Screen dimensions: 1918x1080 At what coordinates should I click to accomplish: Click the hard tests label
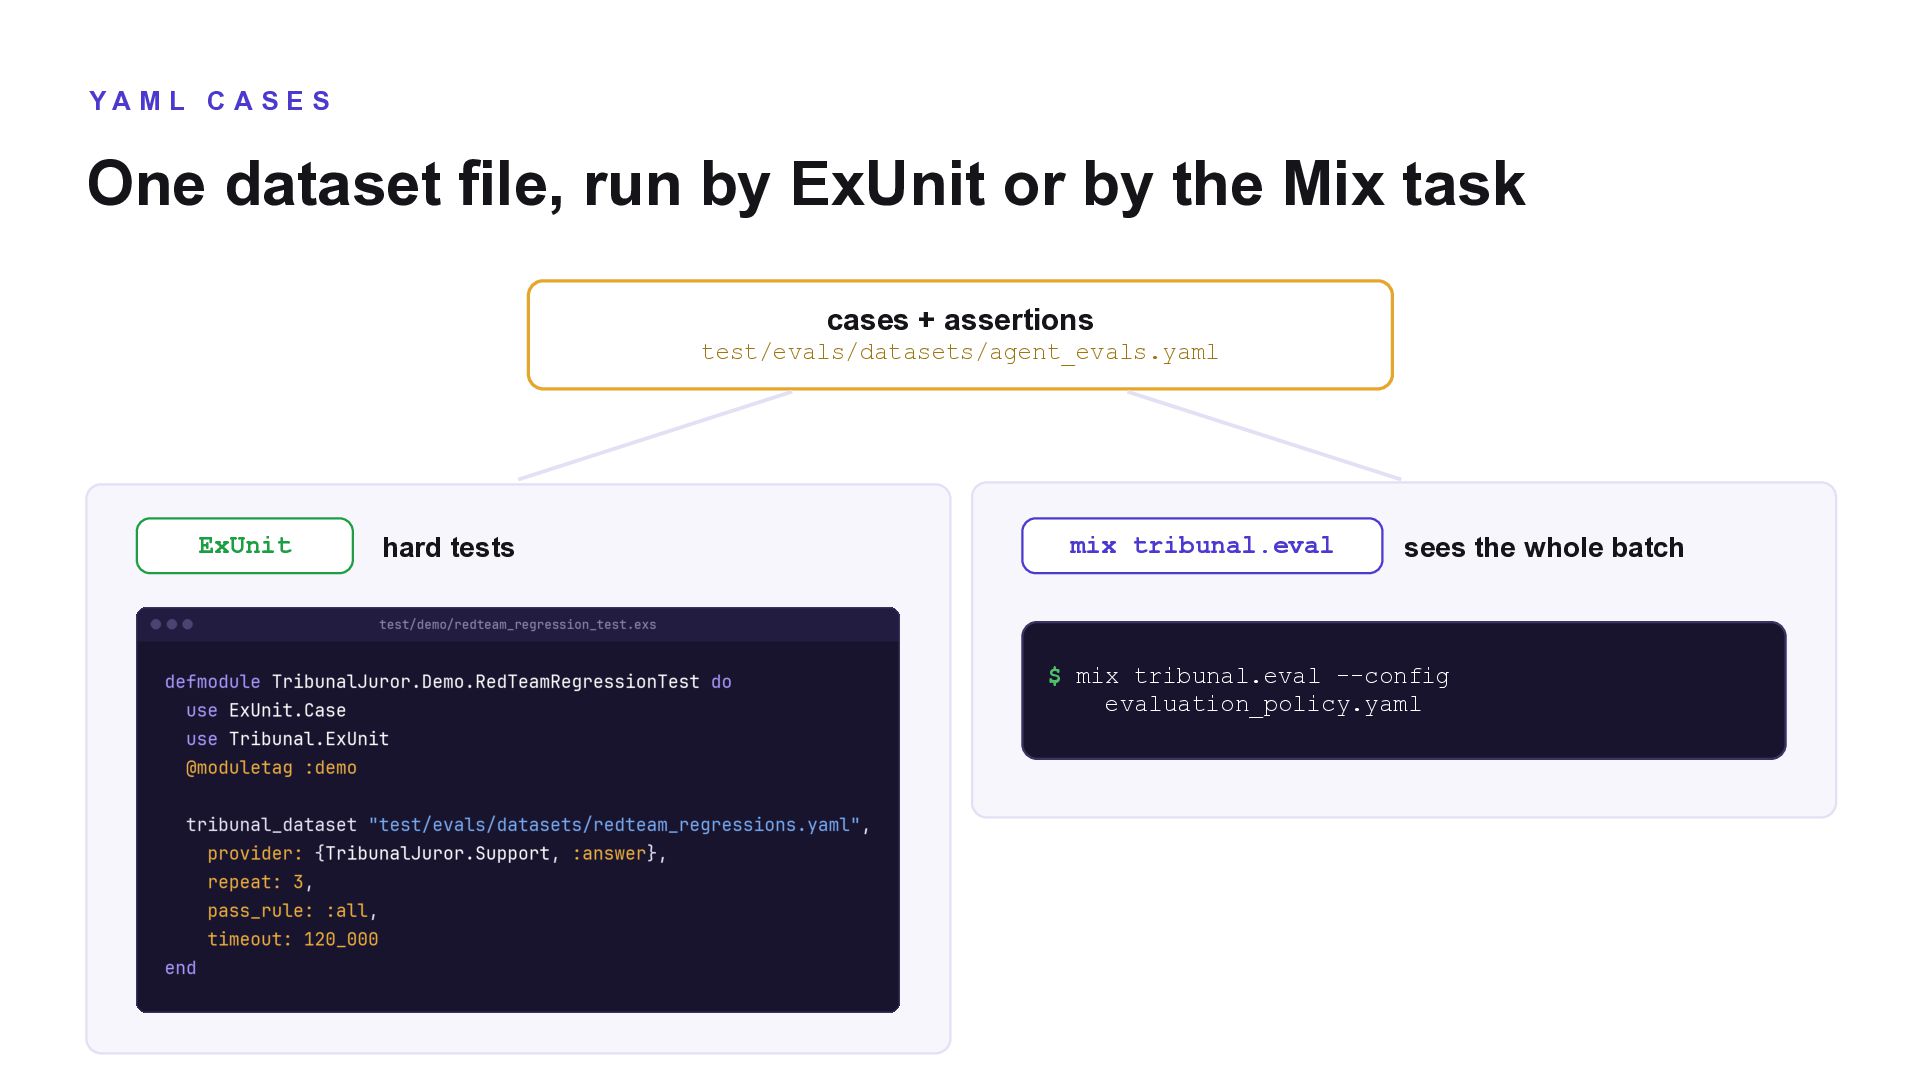click(x=448, y=548)
